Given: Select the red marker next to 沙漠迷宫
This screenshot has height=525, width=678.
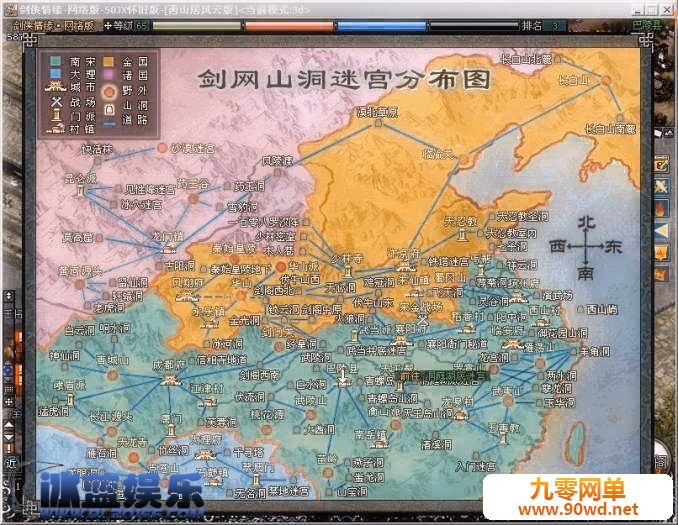Looking at the screenshot, I should [162, 148].
